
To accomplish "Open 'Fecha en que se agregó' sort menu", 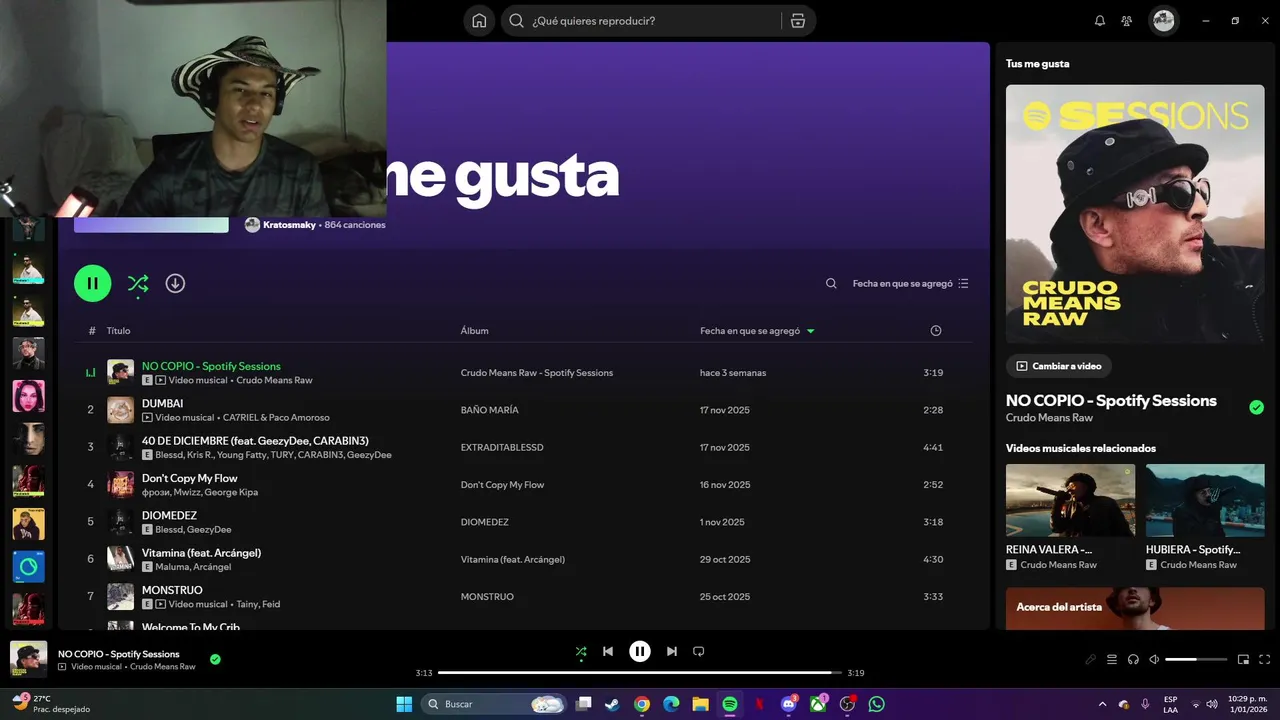I will pos(910,283).
